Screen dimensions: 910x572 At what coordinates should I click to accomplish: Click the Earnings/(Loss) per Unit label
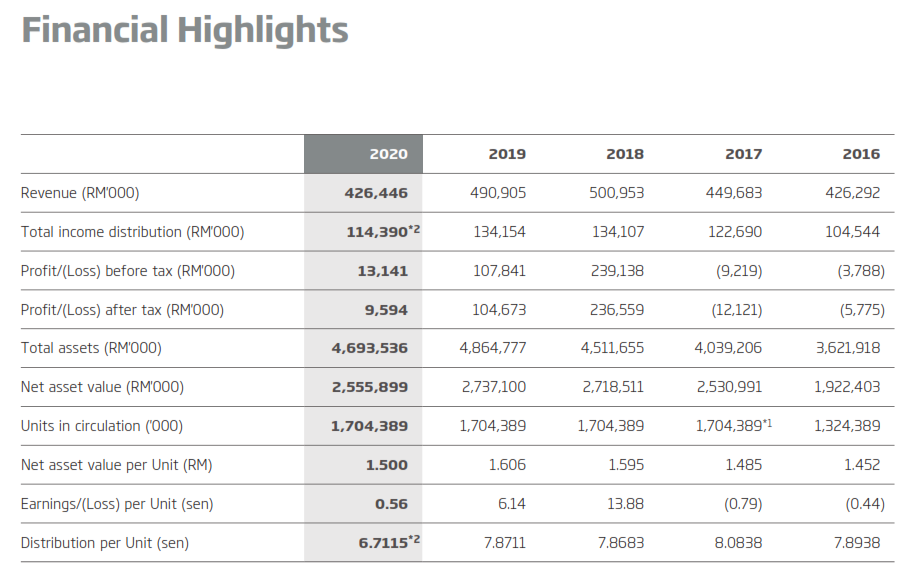[117, 504]
